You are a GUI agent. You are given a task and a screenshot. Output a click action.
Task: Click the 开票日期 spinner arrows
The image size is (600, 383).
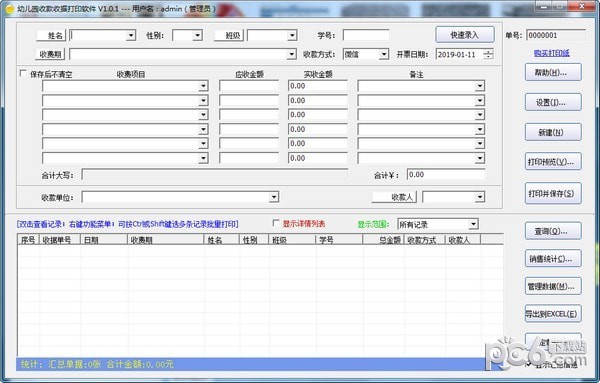[x=488, y=54]
